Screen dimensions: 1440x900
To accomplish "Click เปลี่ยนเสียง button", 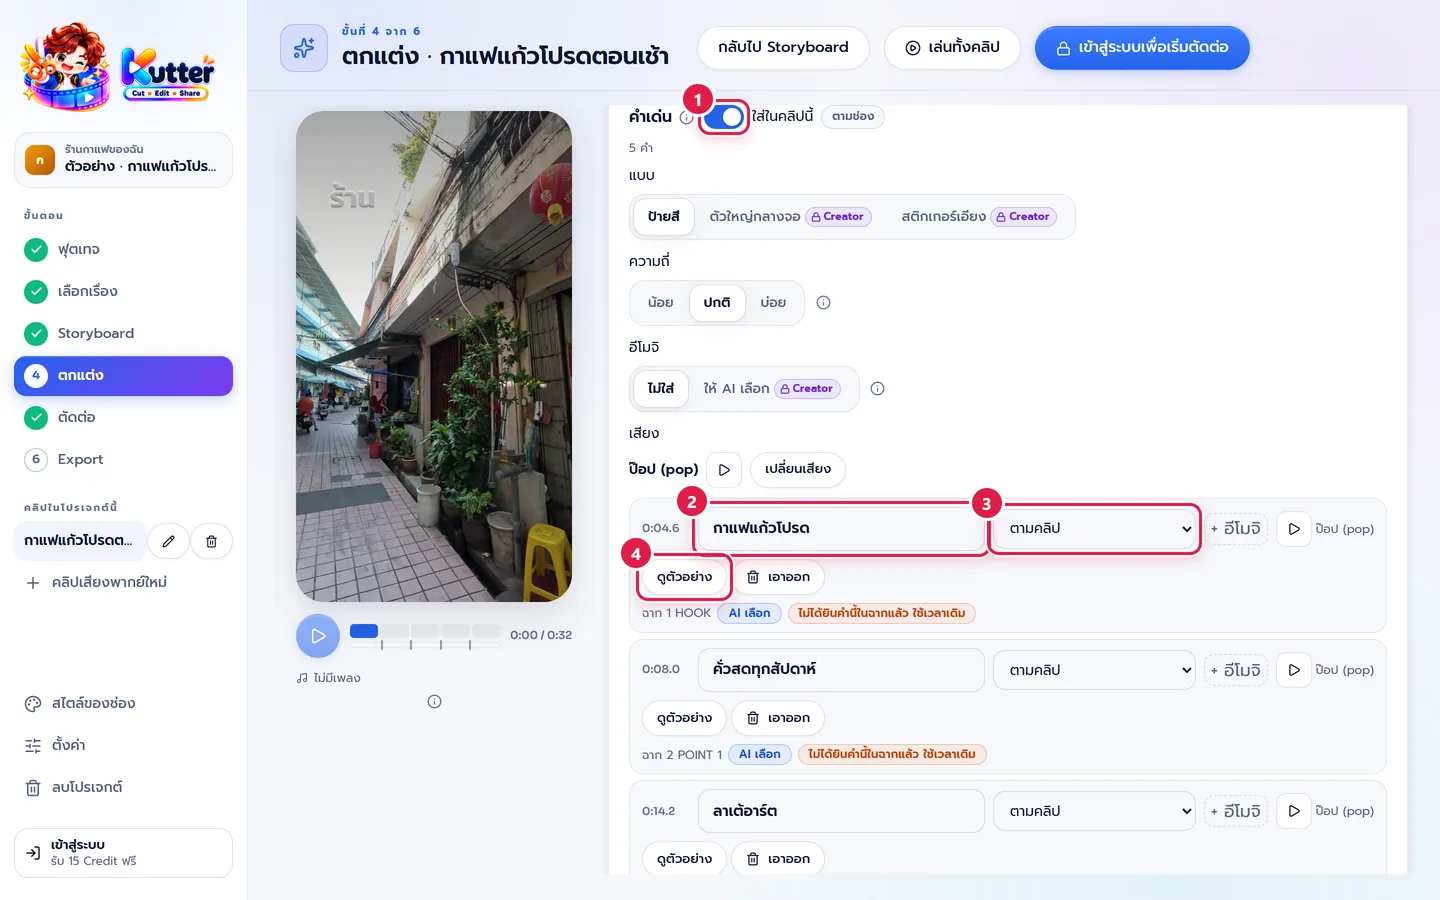I will coord(798,469).
